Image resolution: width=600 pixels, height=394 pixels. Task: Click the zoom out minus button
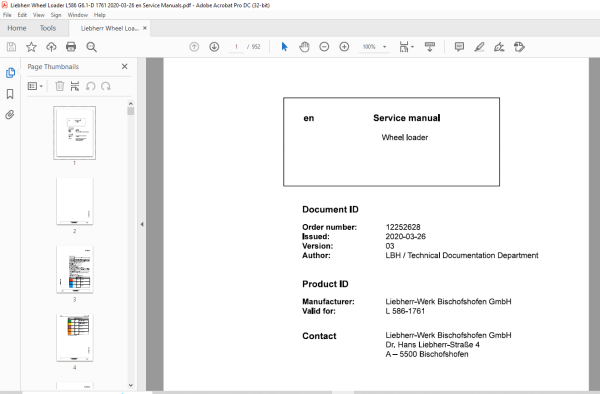(324, 47)
